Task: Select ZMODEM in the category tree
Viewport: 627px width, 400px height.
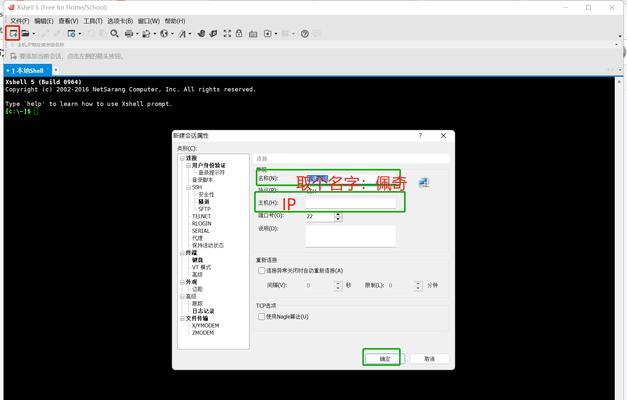Action: (x=203, y=333)
